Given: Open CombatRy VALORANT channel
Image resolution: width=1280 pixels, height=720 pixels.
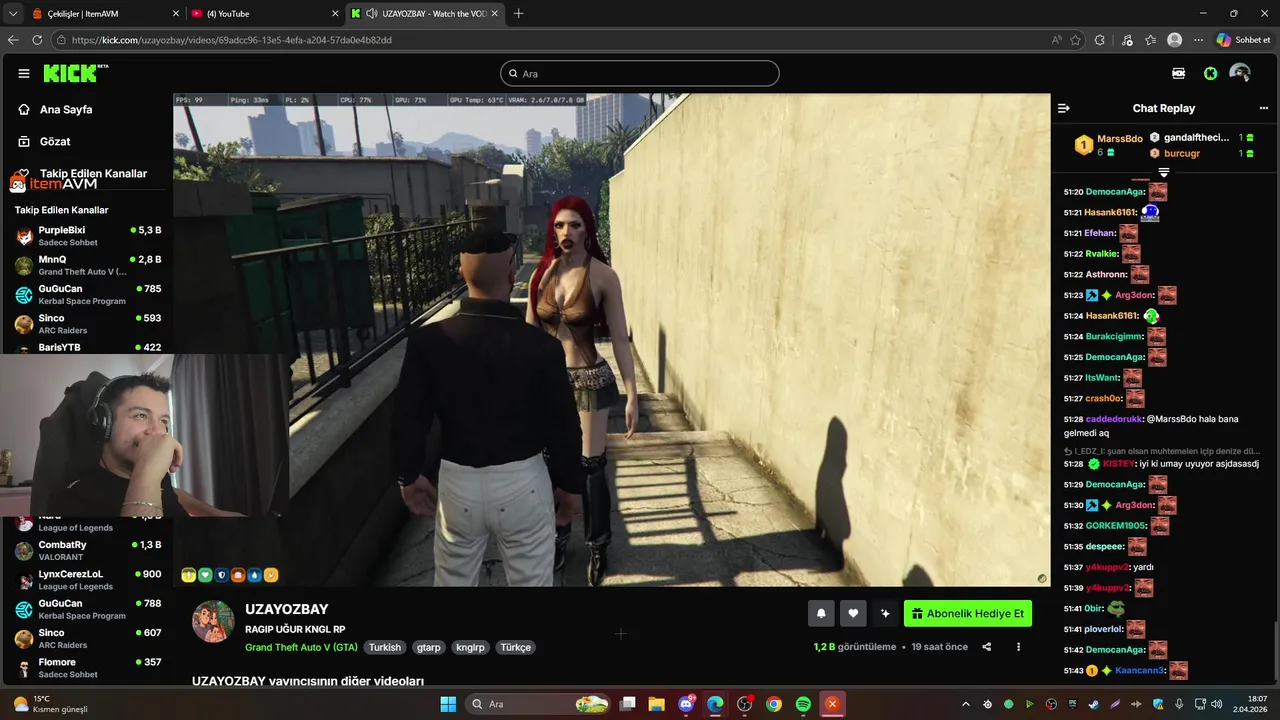Looking at the screenshot, I should [x=87, y=550].
